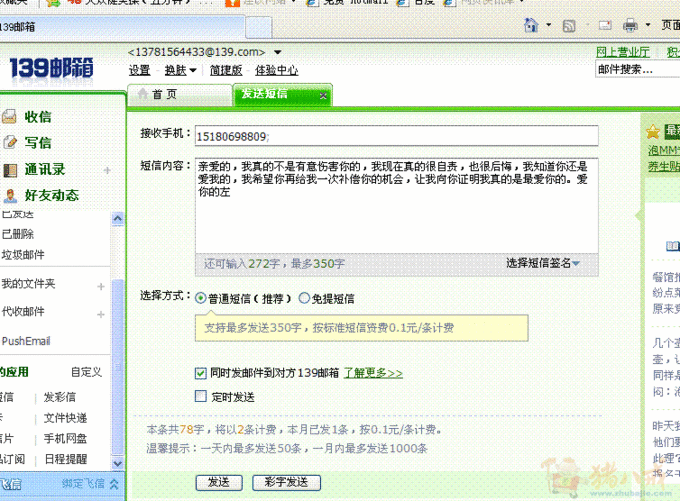The image size is (680, 501).
Task: Click into the 接收手机 number field
Action: (x=396, y=136)
